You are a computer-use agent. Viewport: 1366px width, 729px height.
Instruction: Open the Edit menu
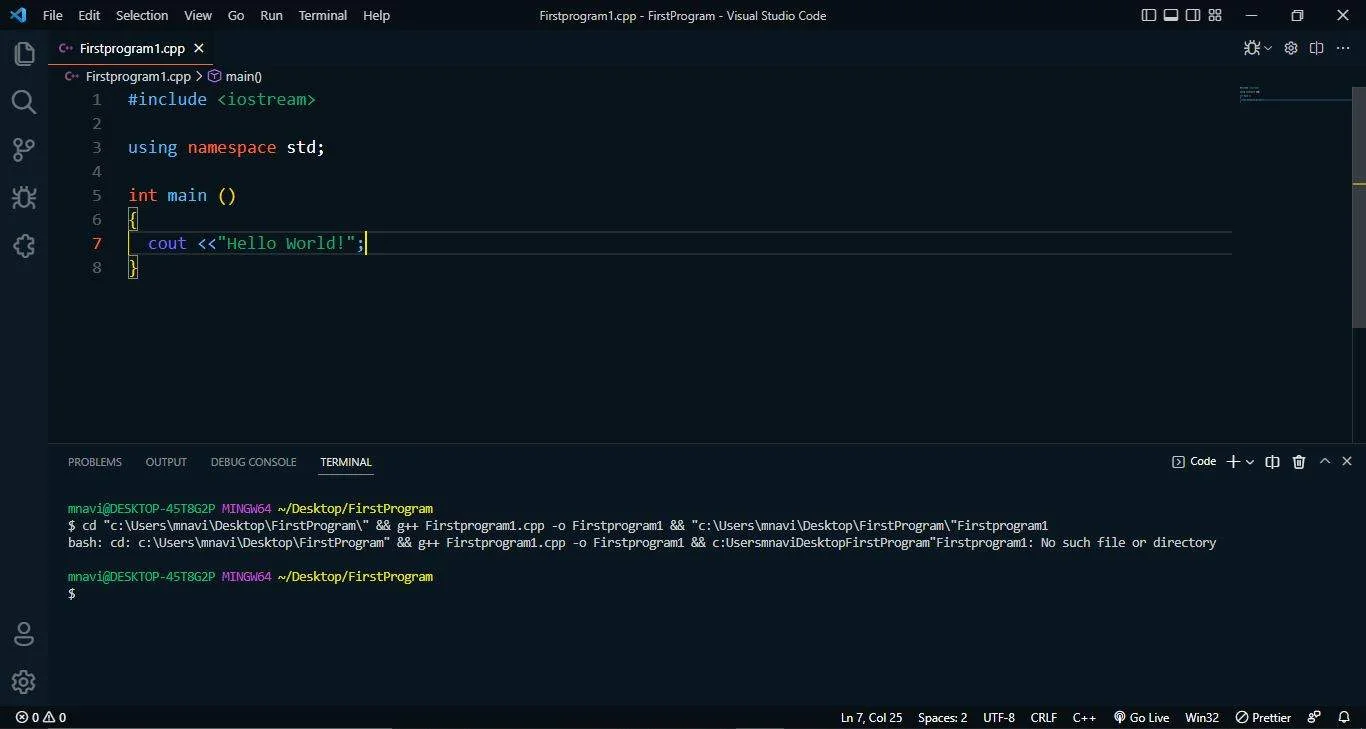pos(89,15)
